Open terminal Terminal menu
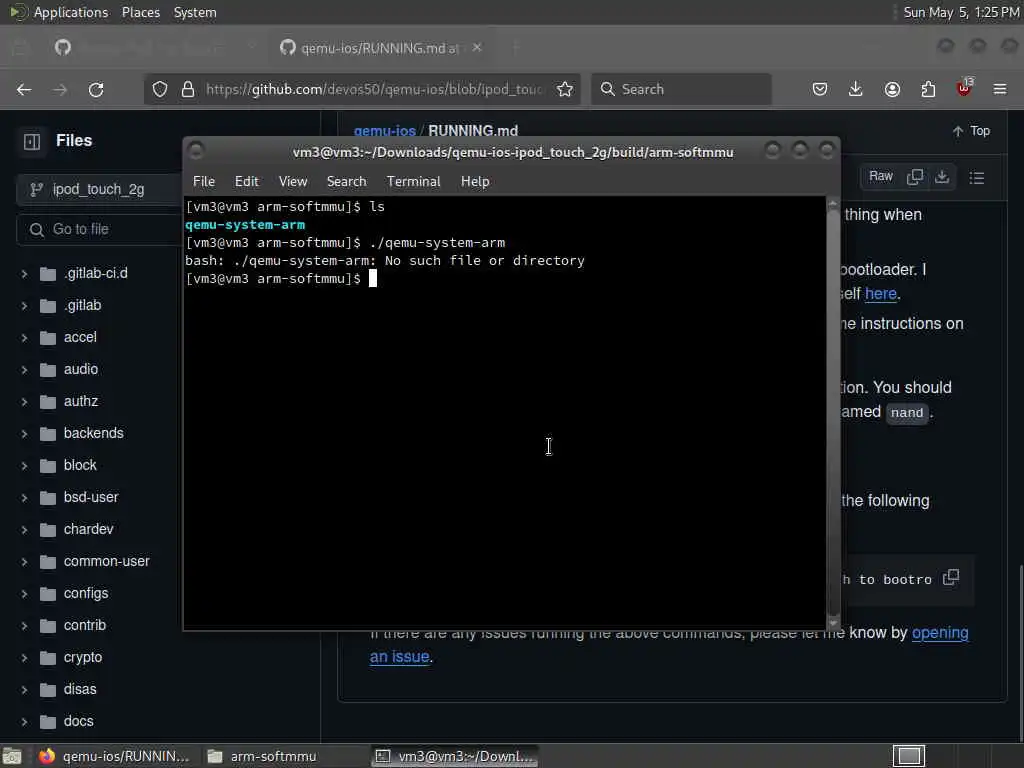Viewport: 1024px width, 768px height. pos(413,182)
